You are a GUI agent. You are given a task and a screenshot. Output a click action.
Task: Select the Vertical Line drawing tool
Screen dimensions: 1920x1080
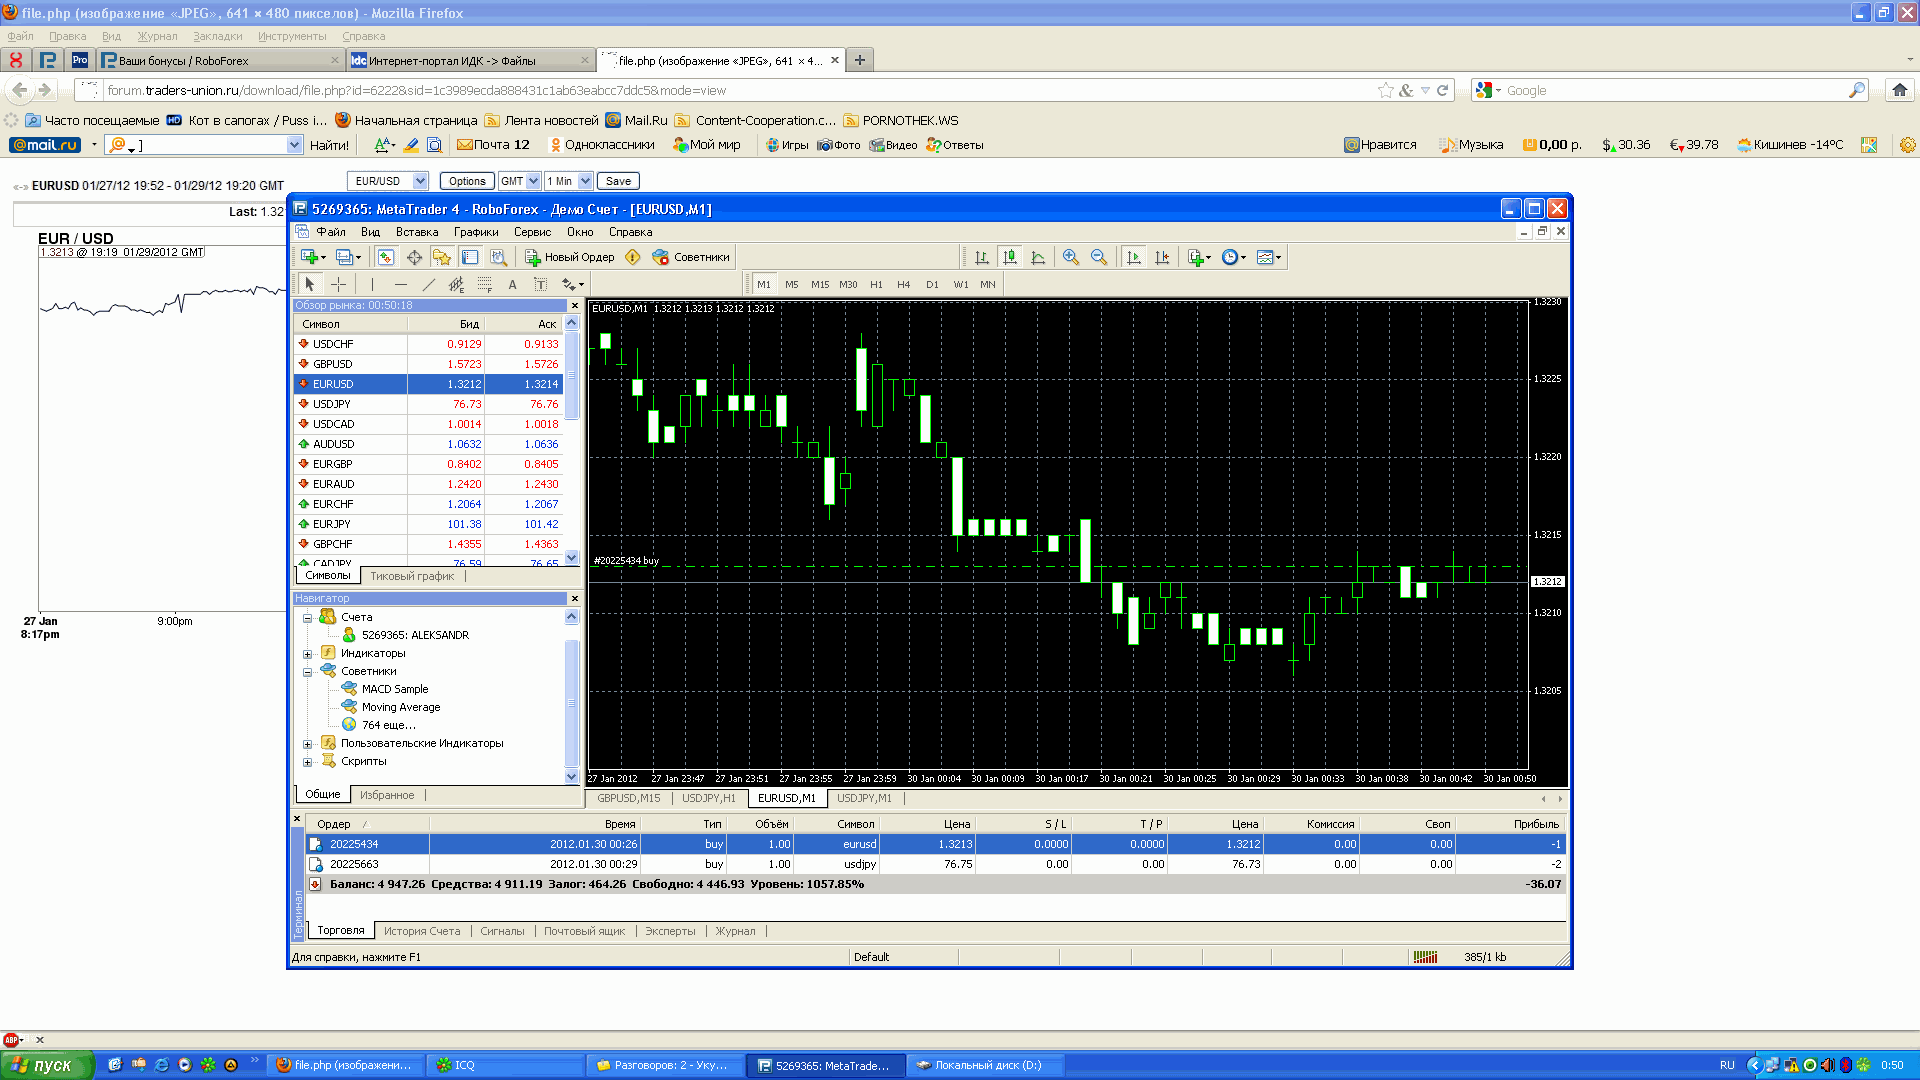tap(372, 284)
